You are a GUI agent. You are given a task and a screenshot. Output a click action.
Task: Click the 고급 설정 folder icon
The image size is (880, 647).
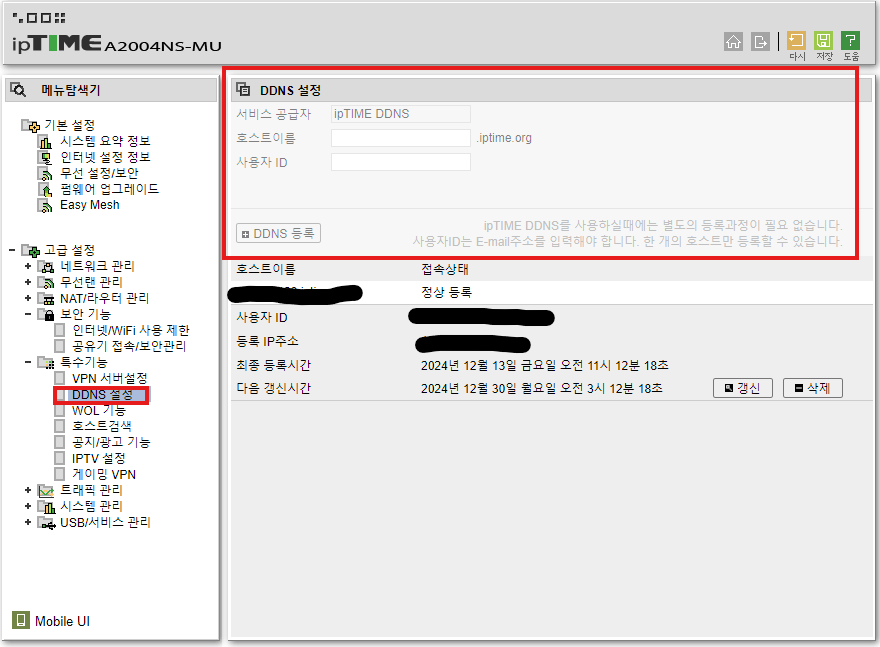coord(31,250)
